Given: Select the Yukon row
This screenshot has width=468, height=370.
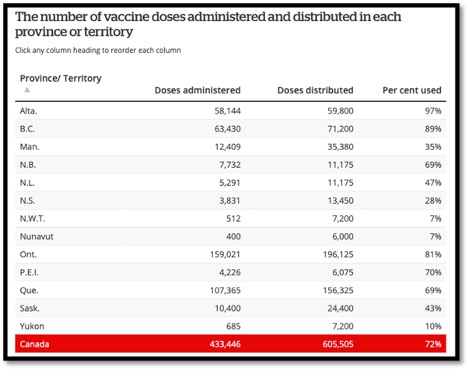Looking at the screenshot, I should [x=230, y=326].
